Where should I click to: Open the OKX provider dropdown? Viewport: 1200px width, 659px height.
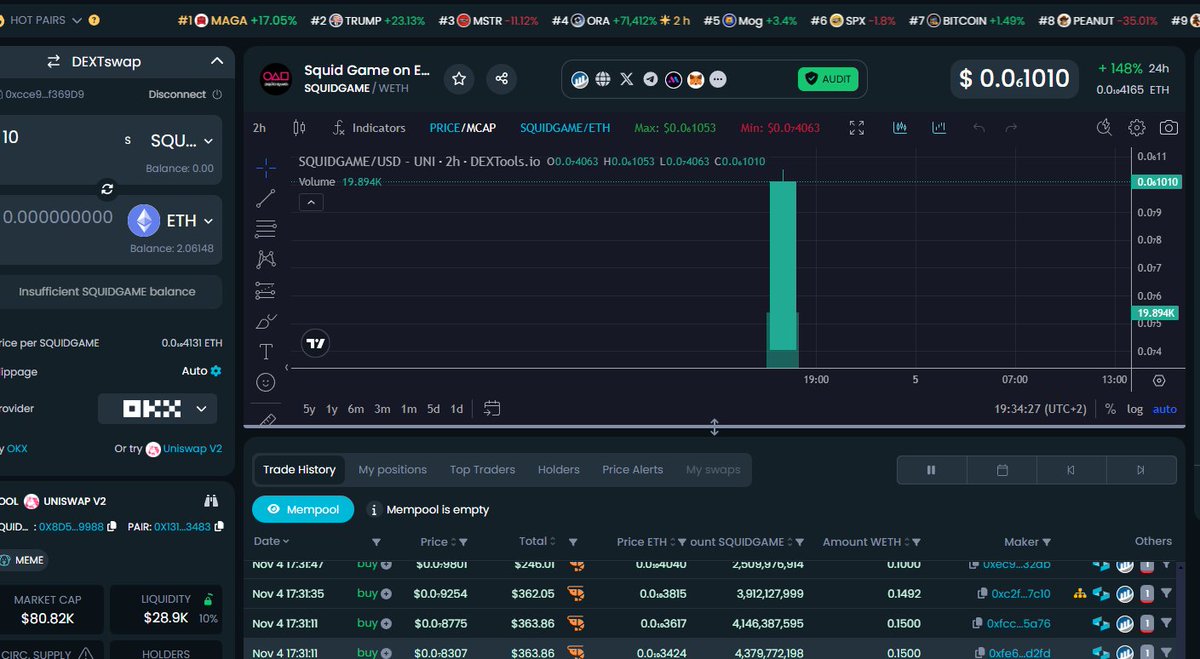[x=158, y=408]
